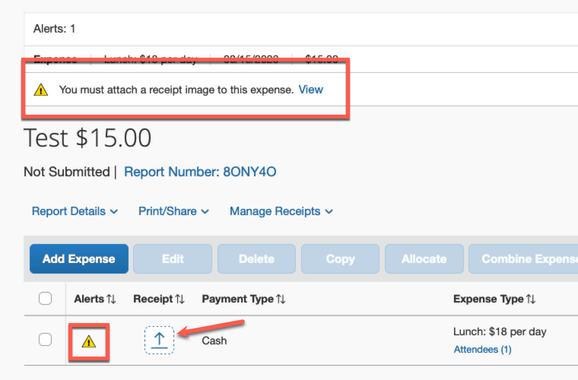This screenshot has width=578, height=380.
Task: Click the Payment Type column header label
Action: (238, 299)
